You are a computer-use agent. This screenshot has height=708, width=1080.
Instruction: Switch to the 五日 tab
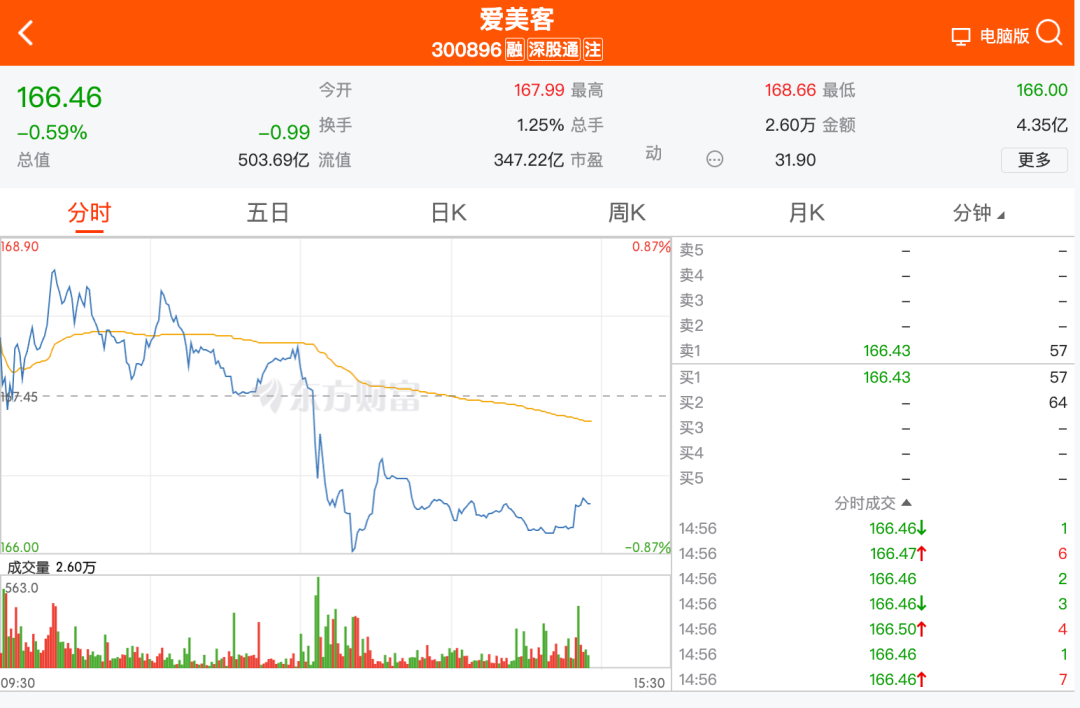click(x=268, y=213)
